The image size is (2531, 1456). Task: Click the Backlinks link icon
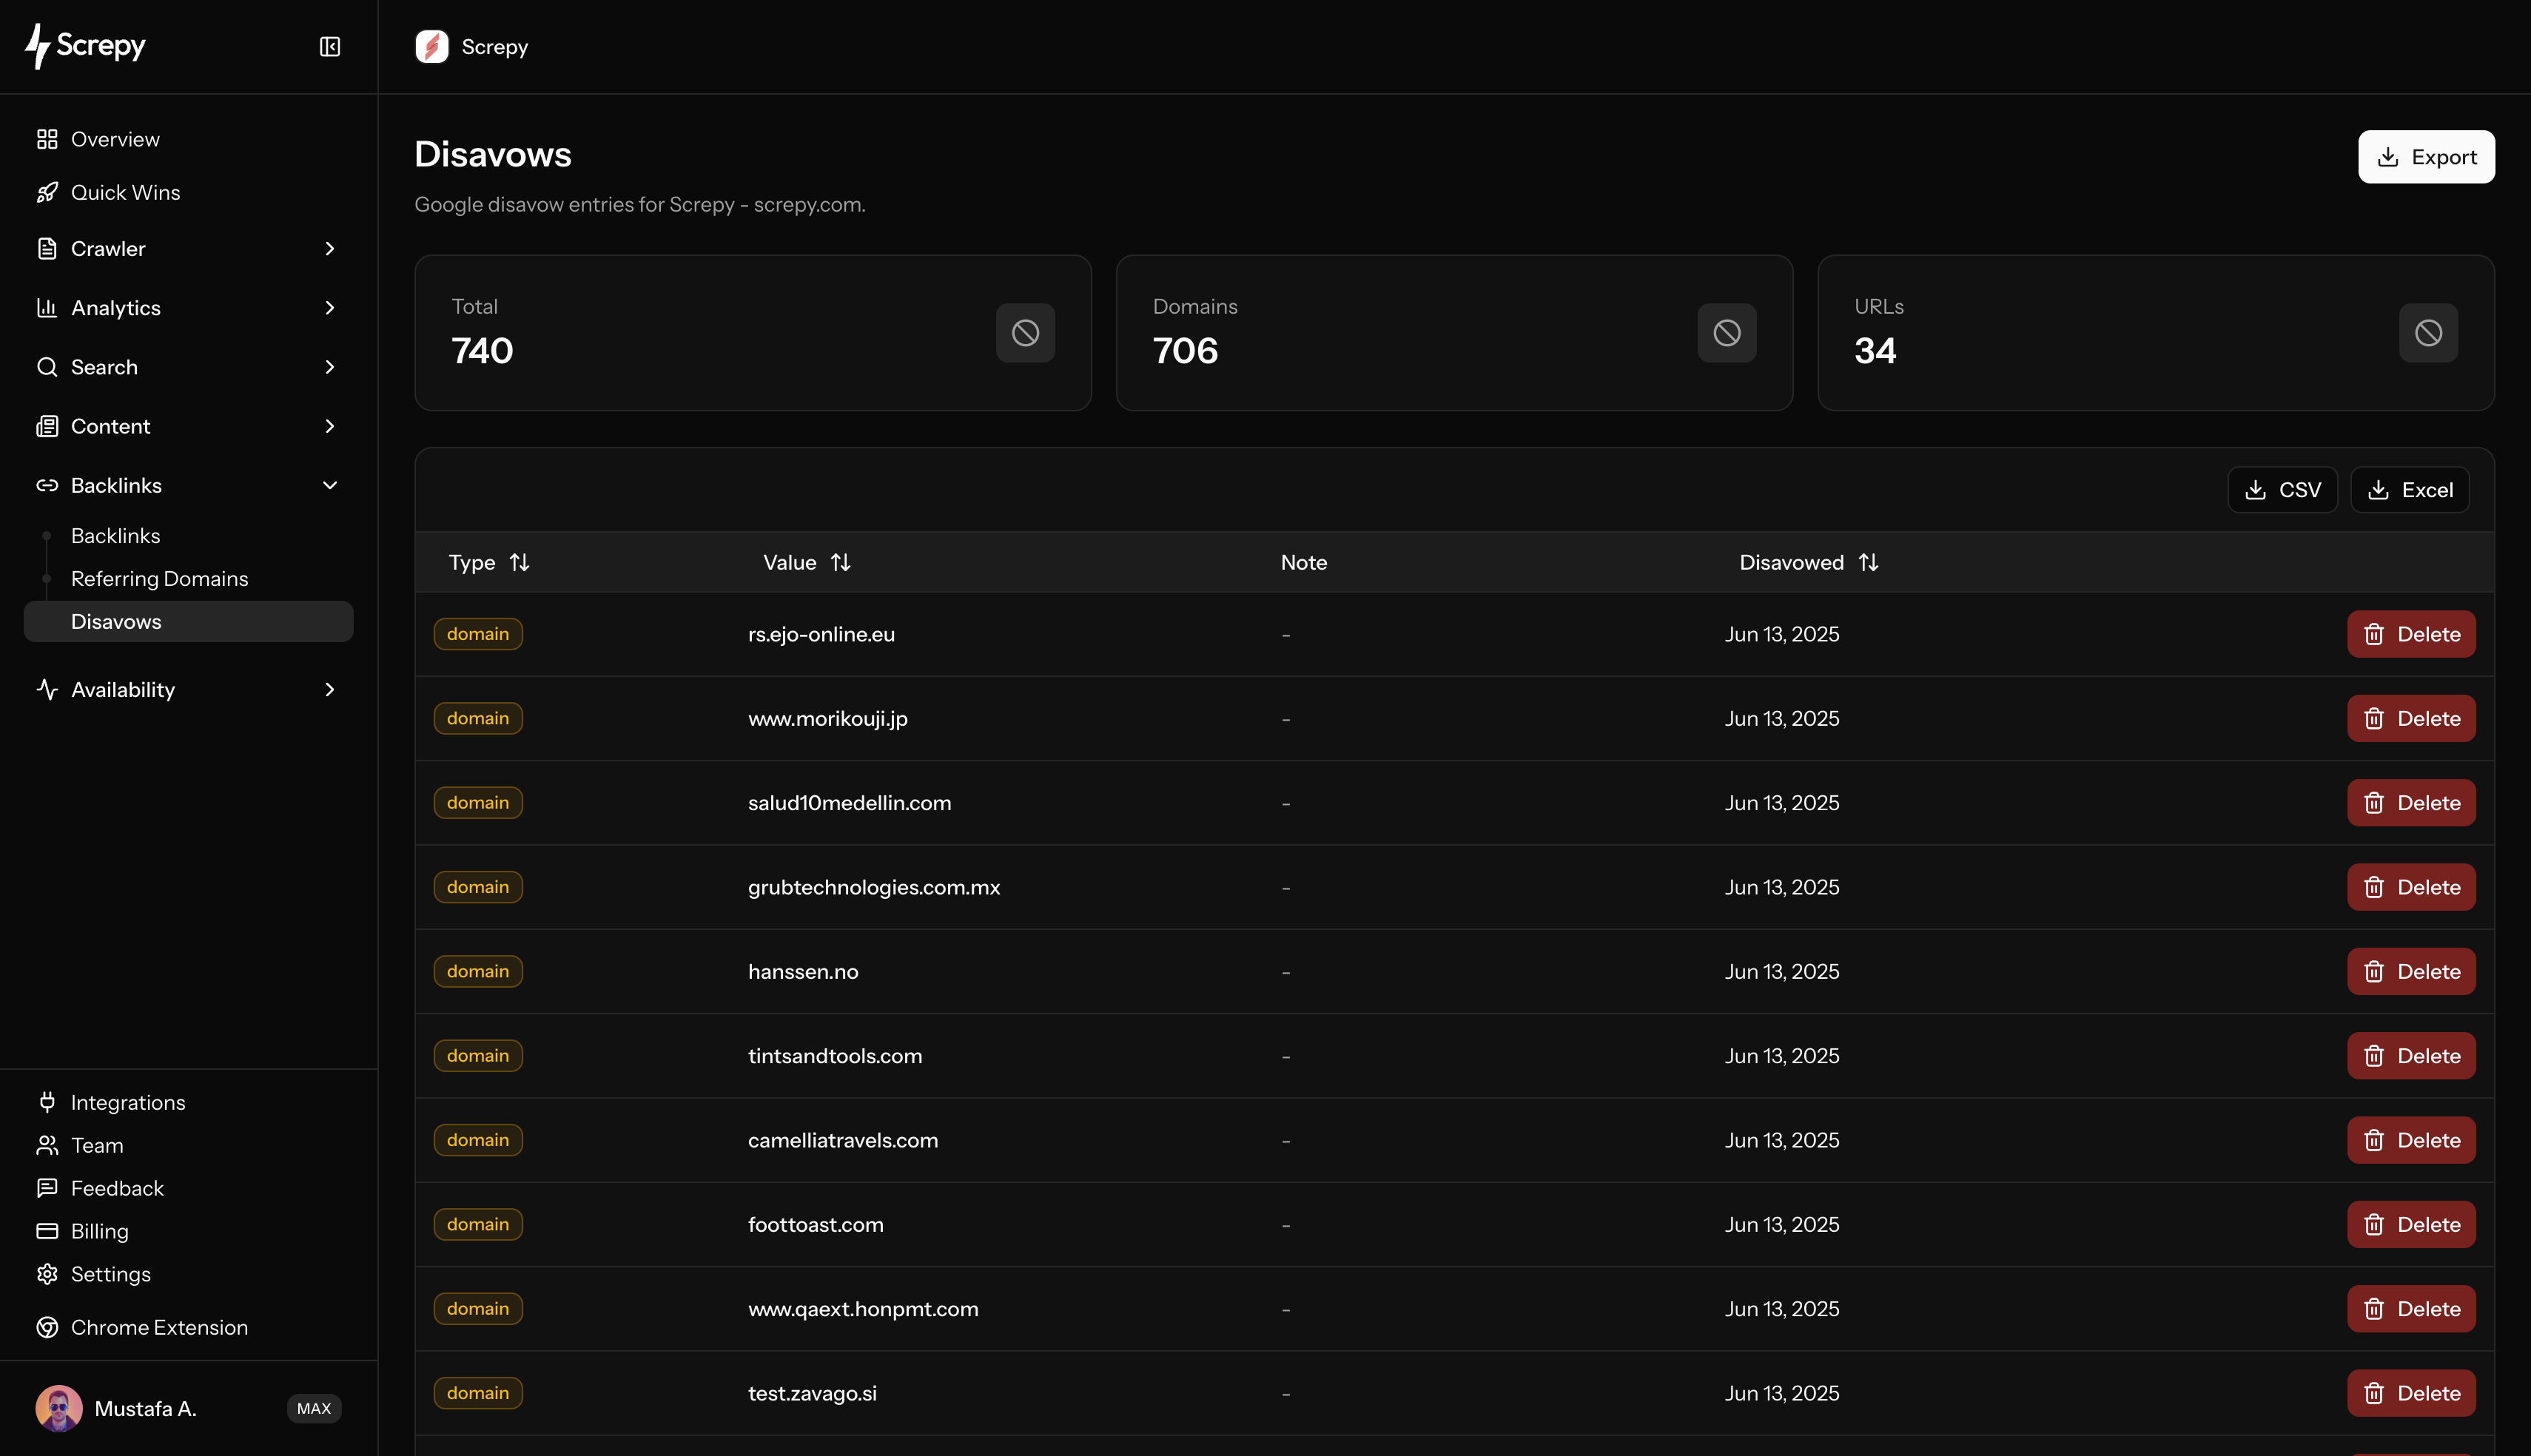click(x=47, y=485)
